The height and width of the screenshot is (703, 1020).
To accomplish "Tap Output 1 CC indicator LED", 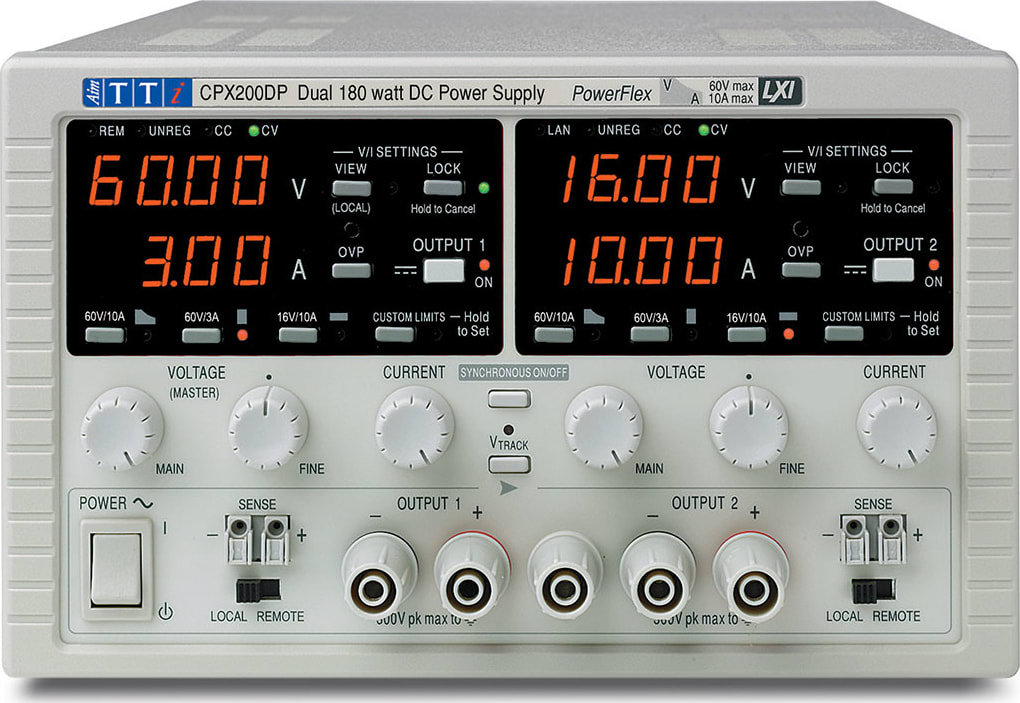I will tap(208, 130).
